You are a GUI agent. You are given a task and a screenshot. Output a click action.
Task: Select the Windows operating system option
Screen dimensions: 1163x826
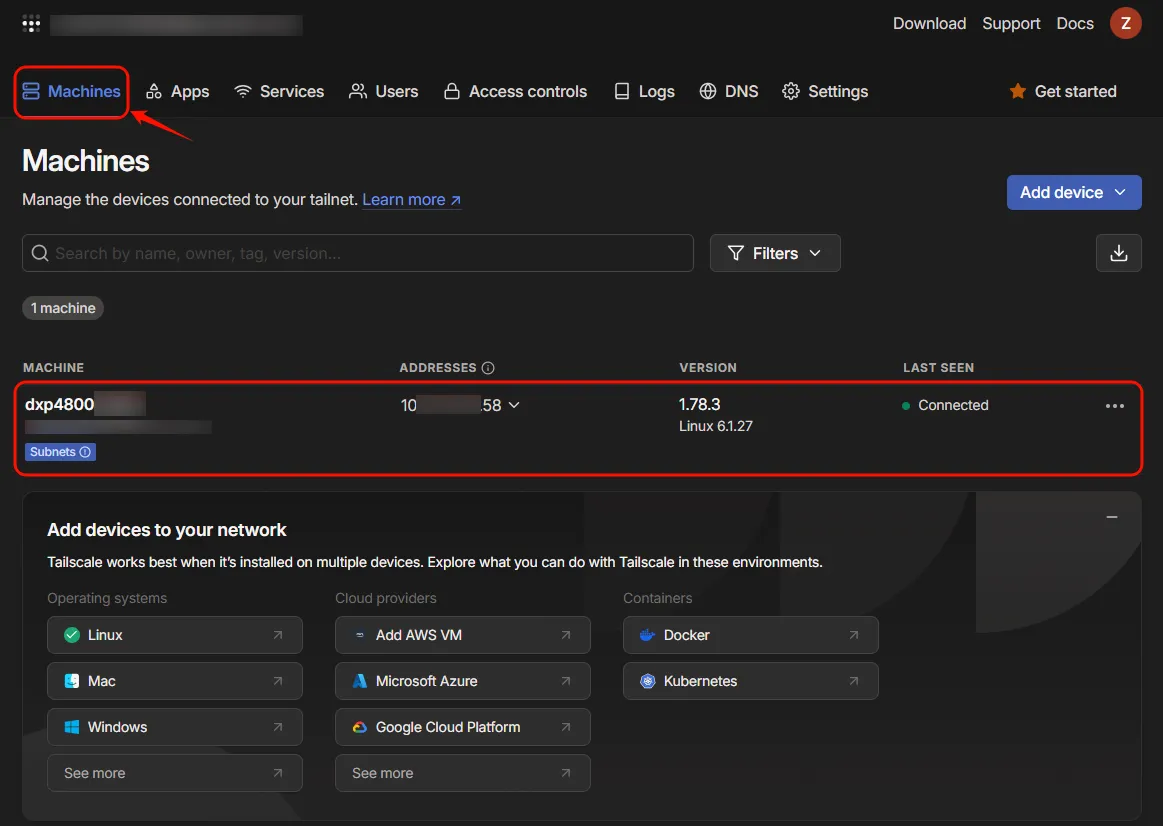point(174,727)
